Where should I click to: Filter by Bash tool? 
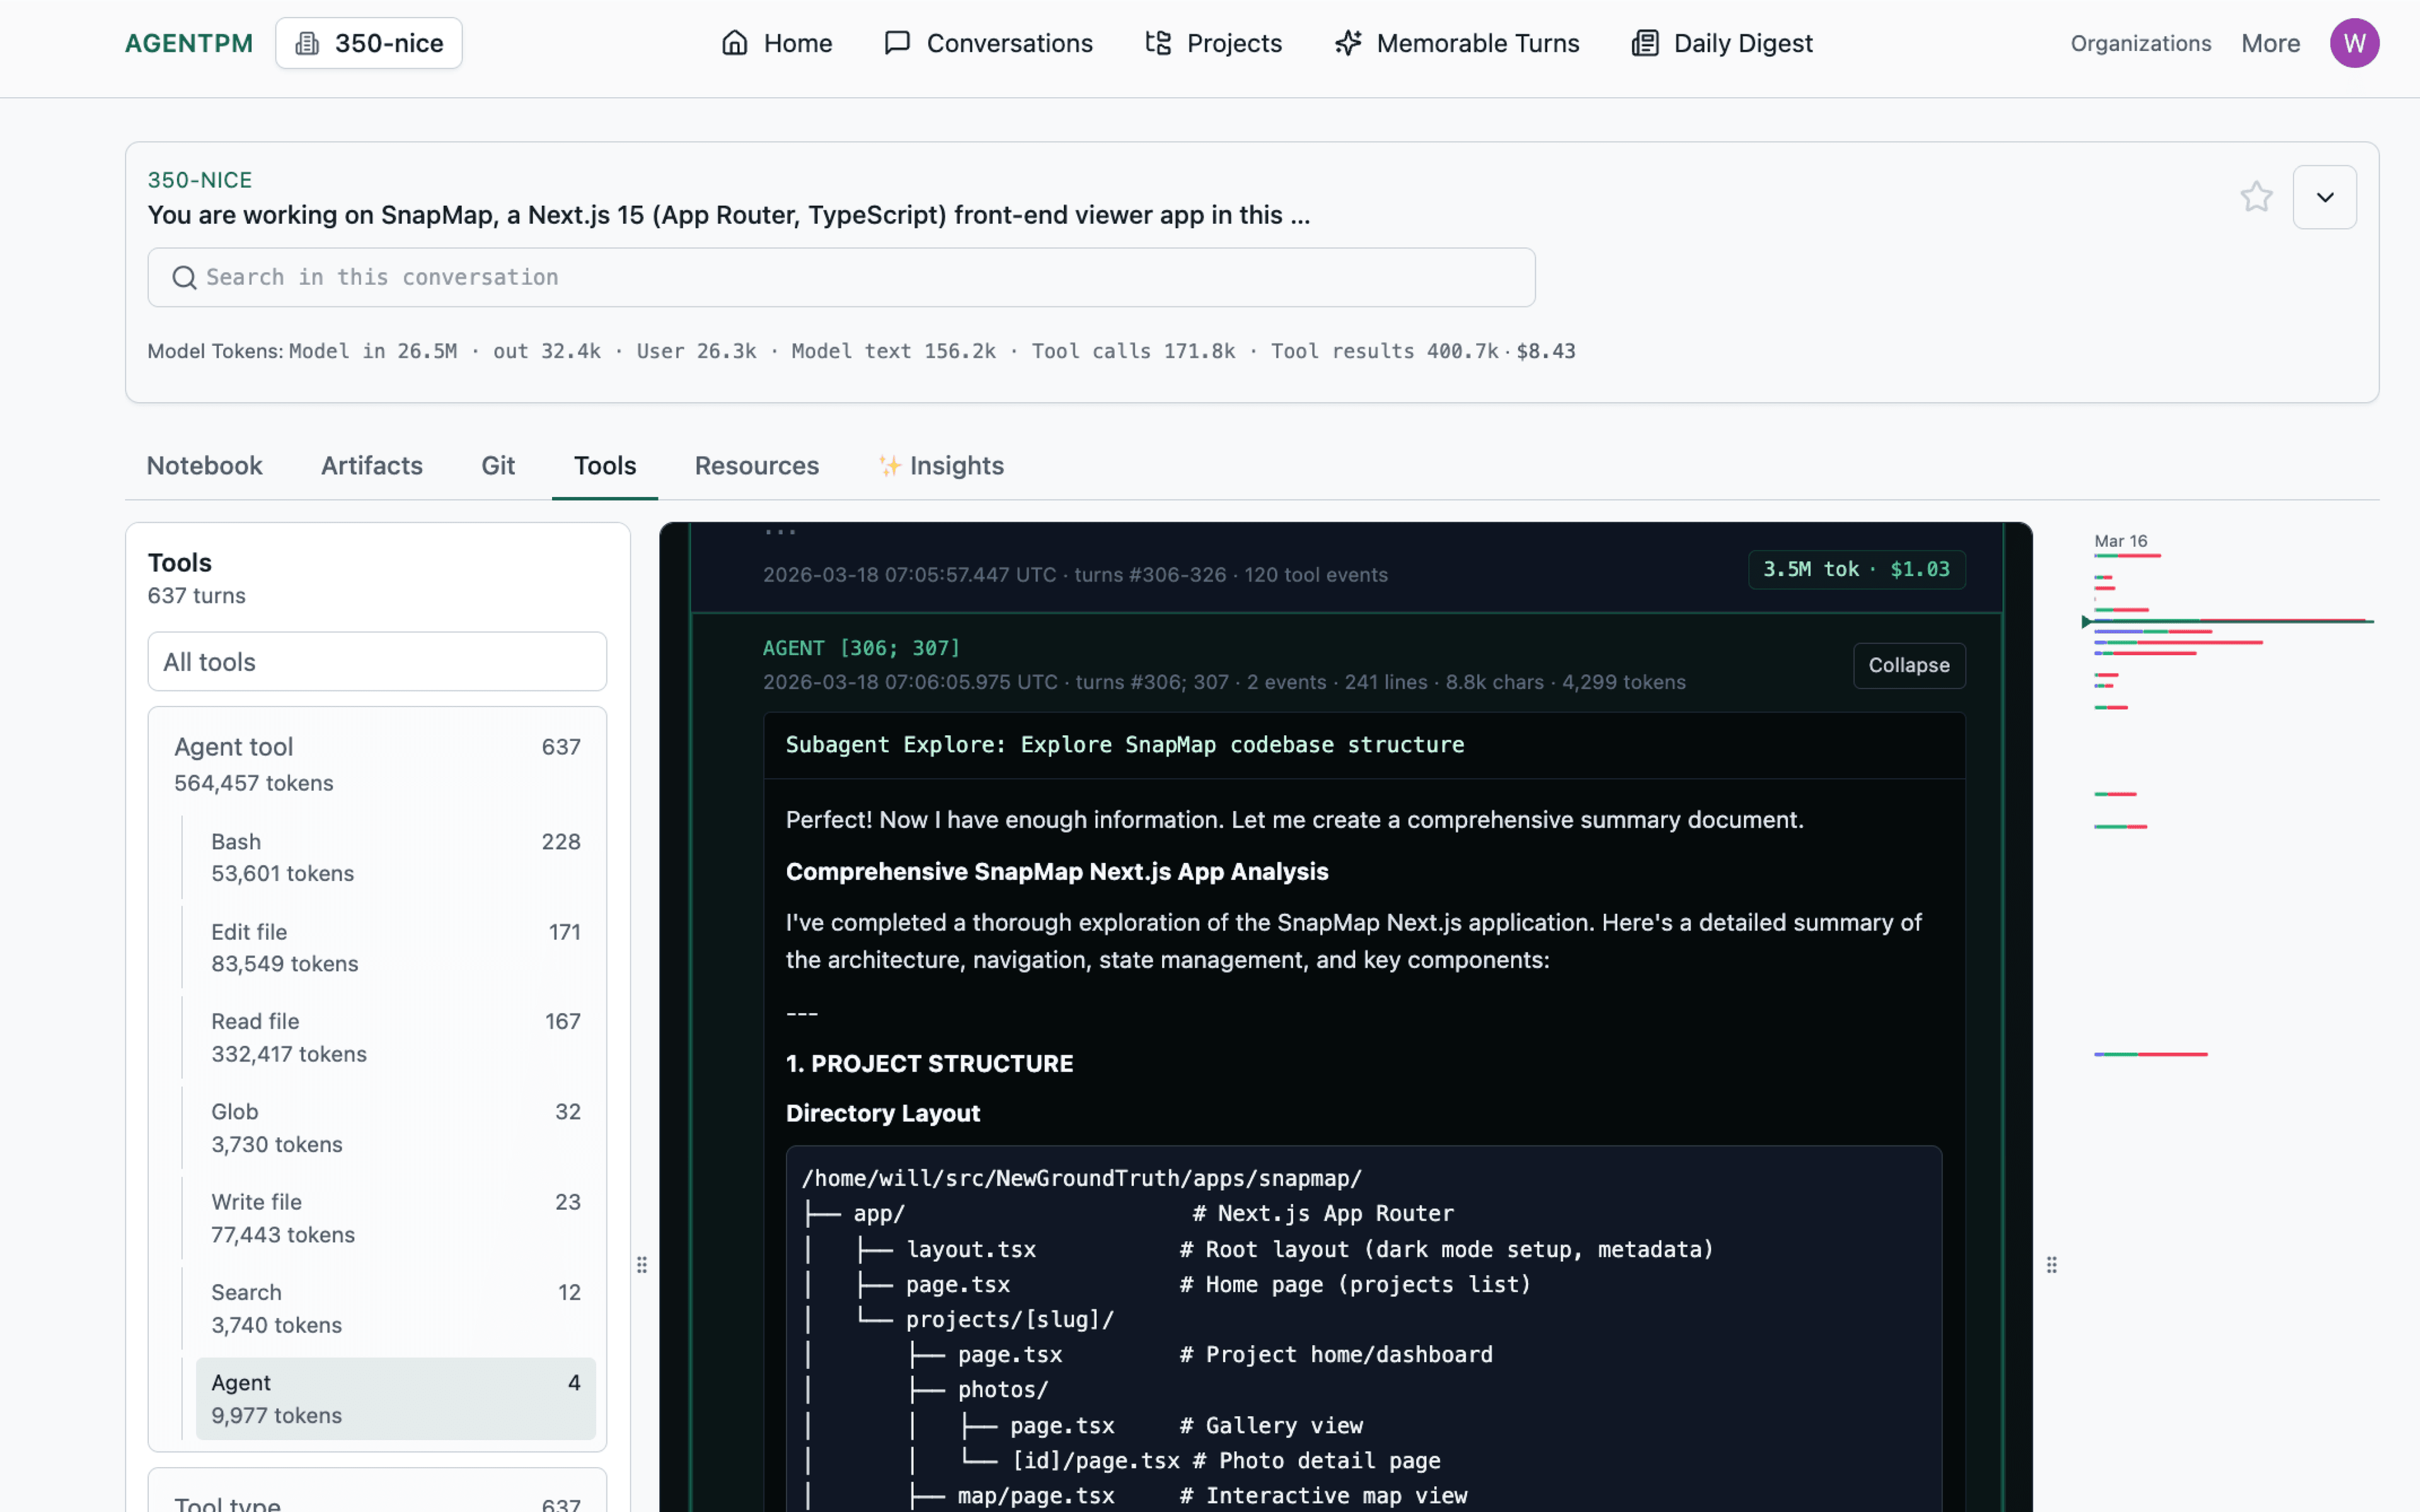coord(395,857)
